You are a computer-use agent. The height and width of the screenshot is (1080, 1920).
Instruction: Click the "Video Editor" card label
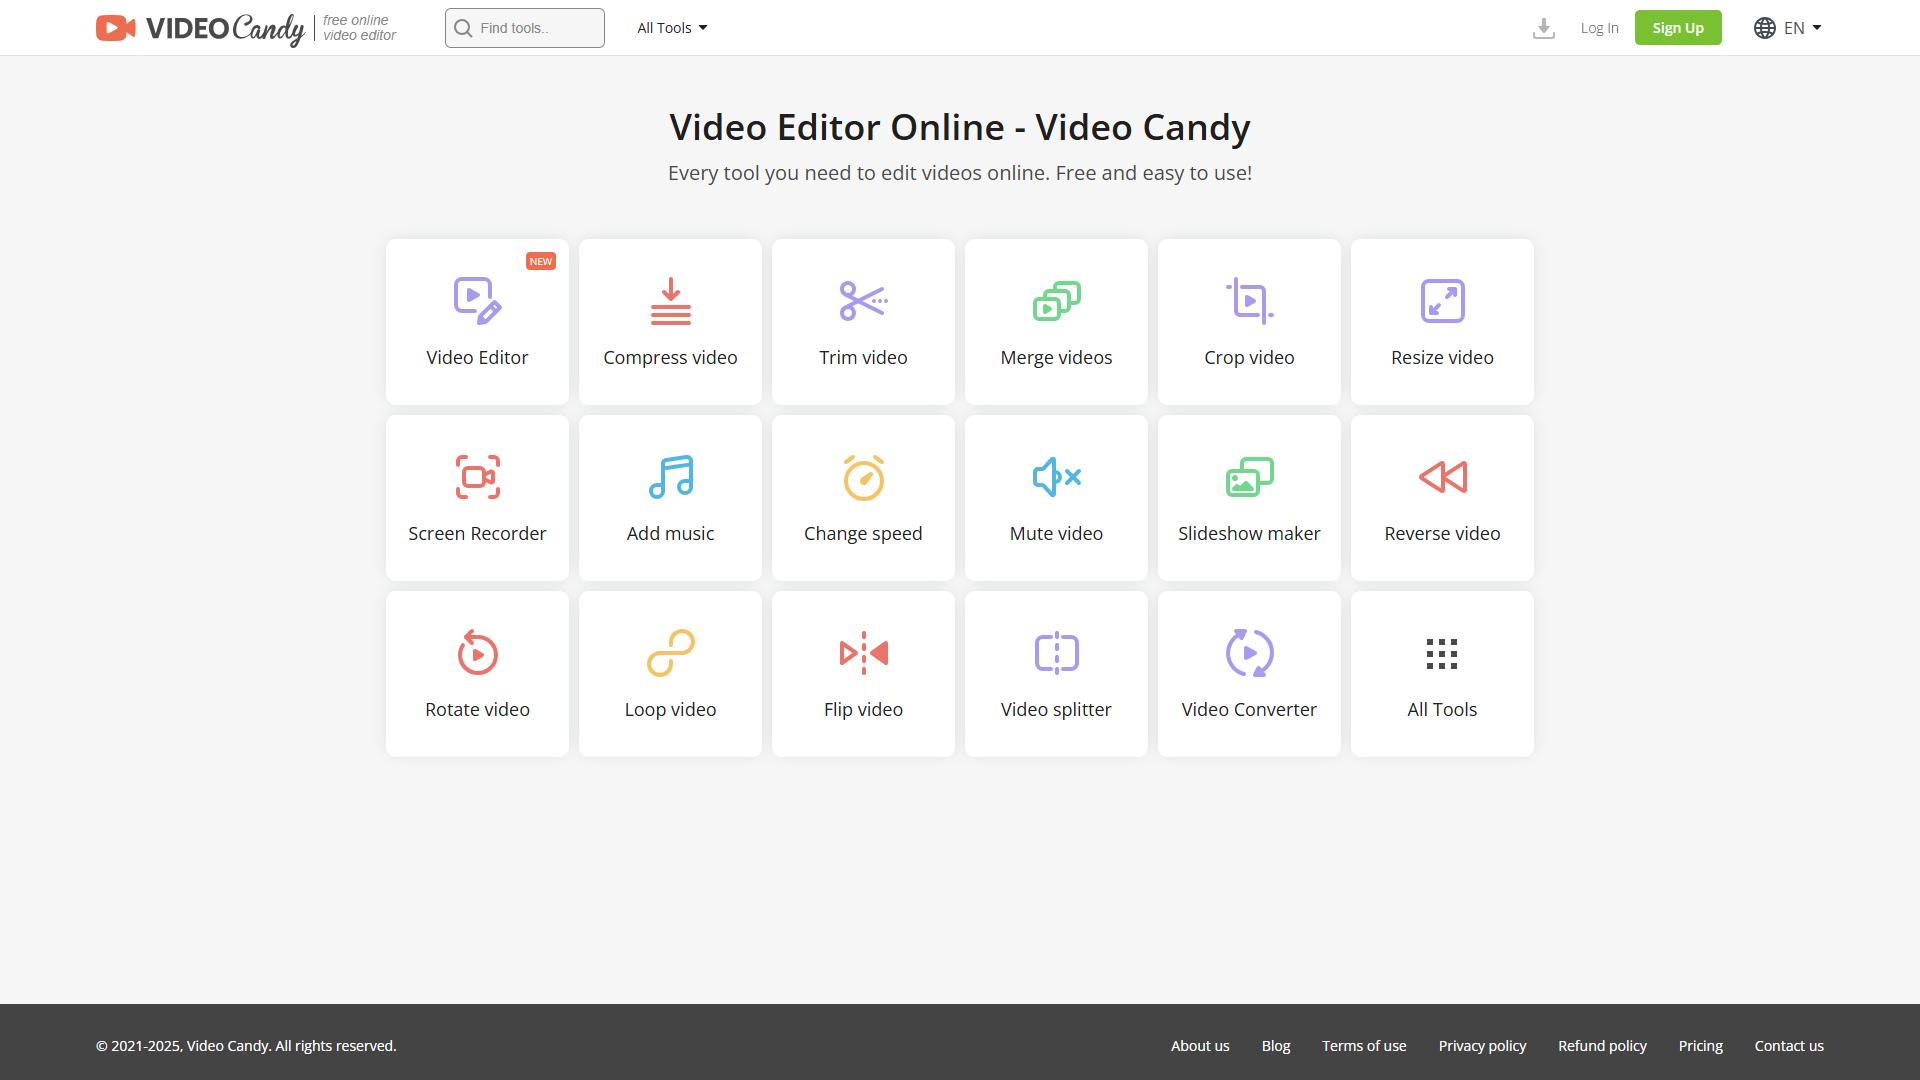click(x=477, y=358)
